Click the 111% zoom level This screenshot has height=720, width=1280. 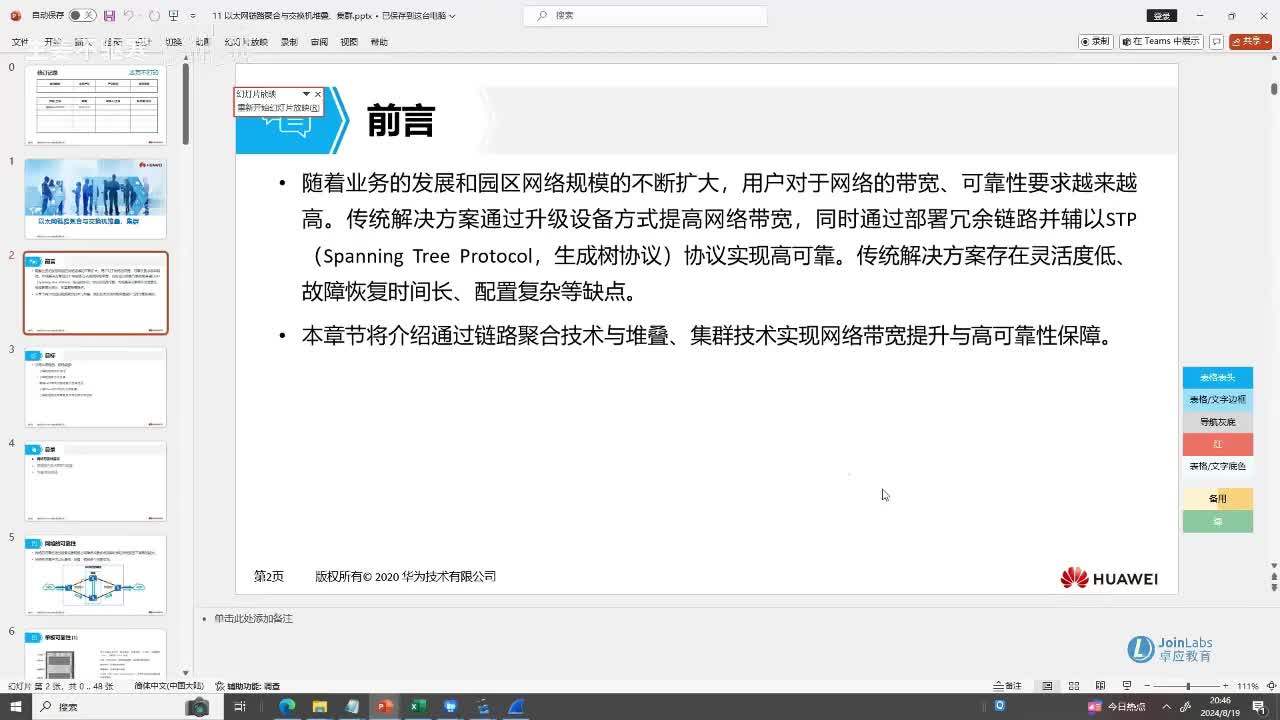(1247, 686)
